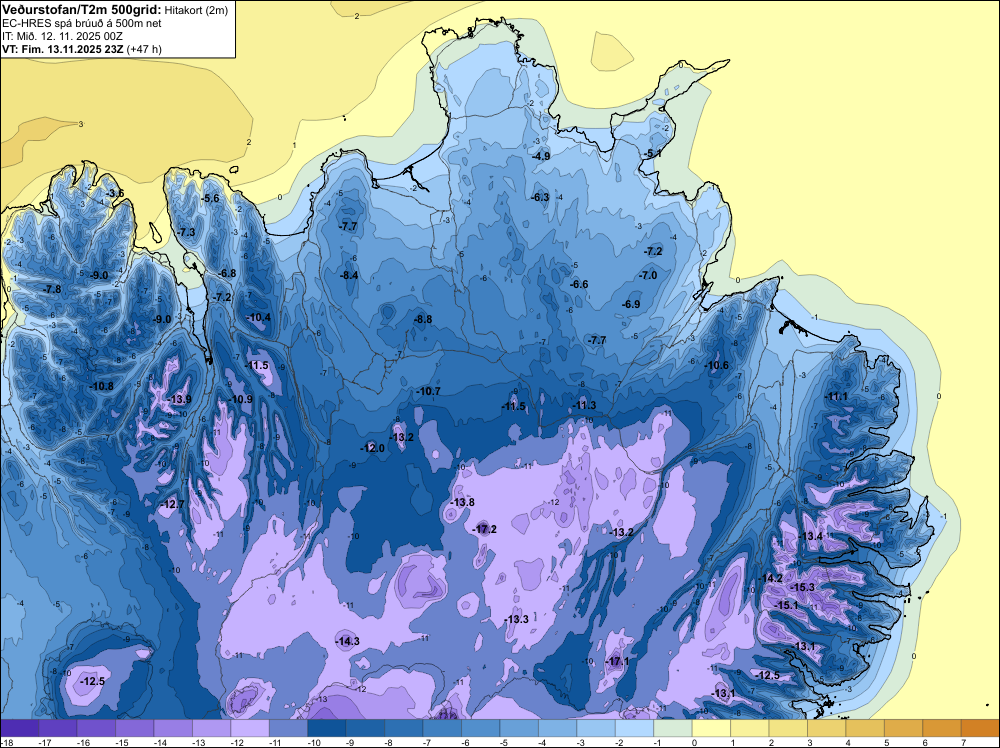Click the -10.7 temperature value
Viewport: 1000px width, 748px height.
[x=429, y=391]
